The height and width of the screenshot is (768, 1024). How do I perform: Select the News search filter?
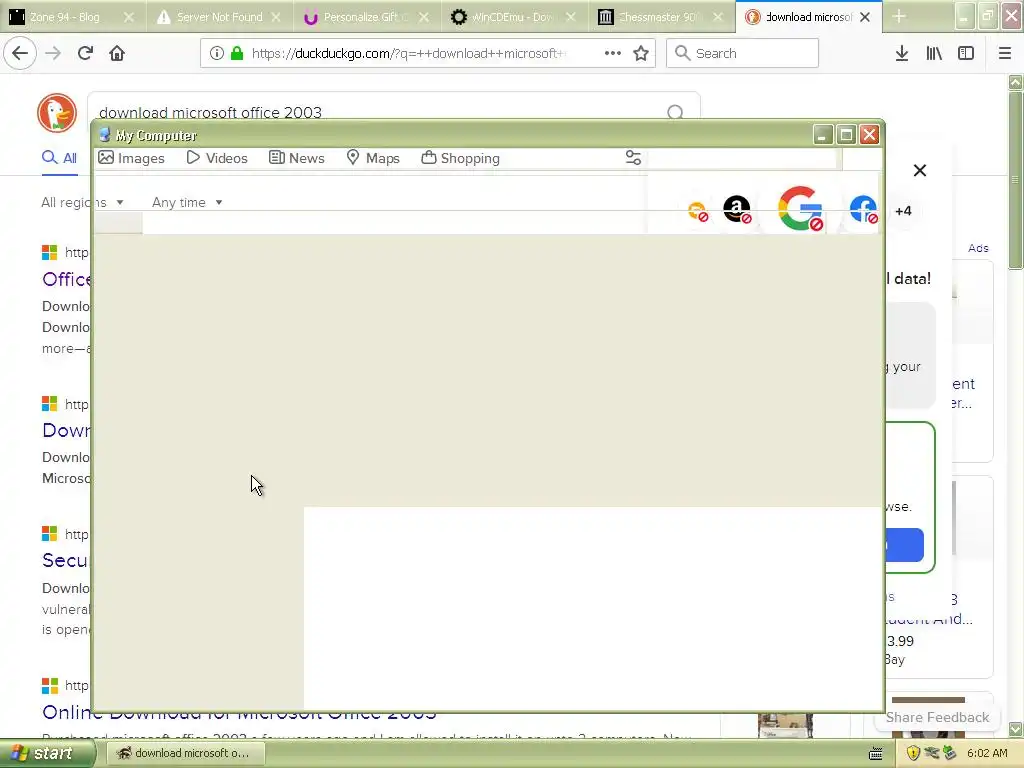(297, 158)
